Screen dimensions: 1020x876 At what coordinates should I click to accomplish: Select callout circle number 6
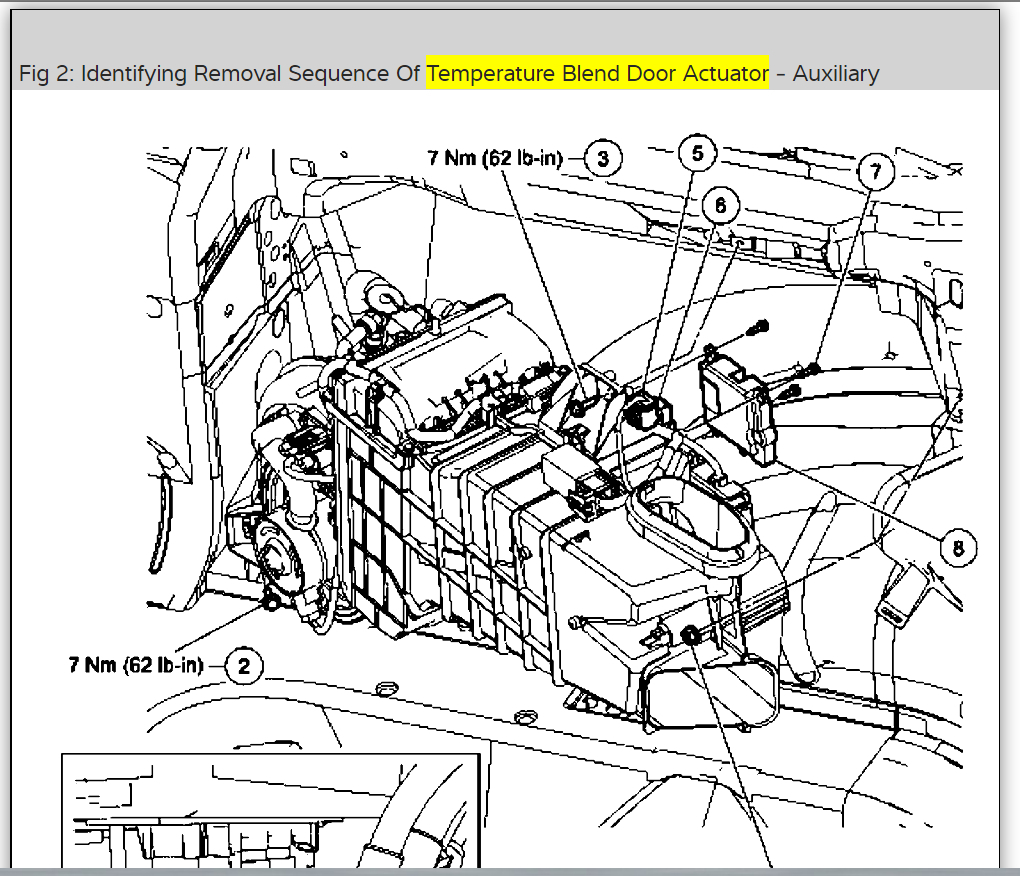pyautogui.click(x=721, y=206)
